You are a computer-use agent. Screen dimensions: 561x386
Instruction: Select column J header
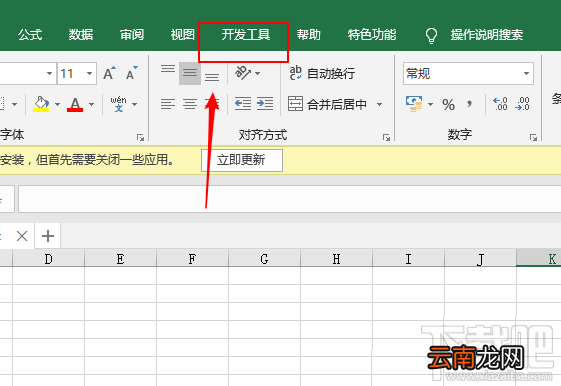(x=480, y=258)
